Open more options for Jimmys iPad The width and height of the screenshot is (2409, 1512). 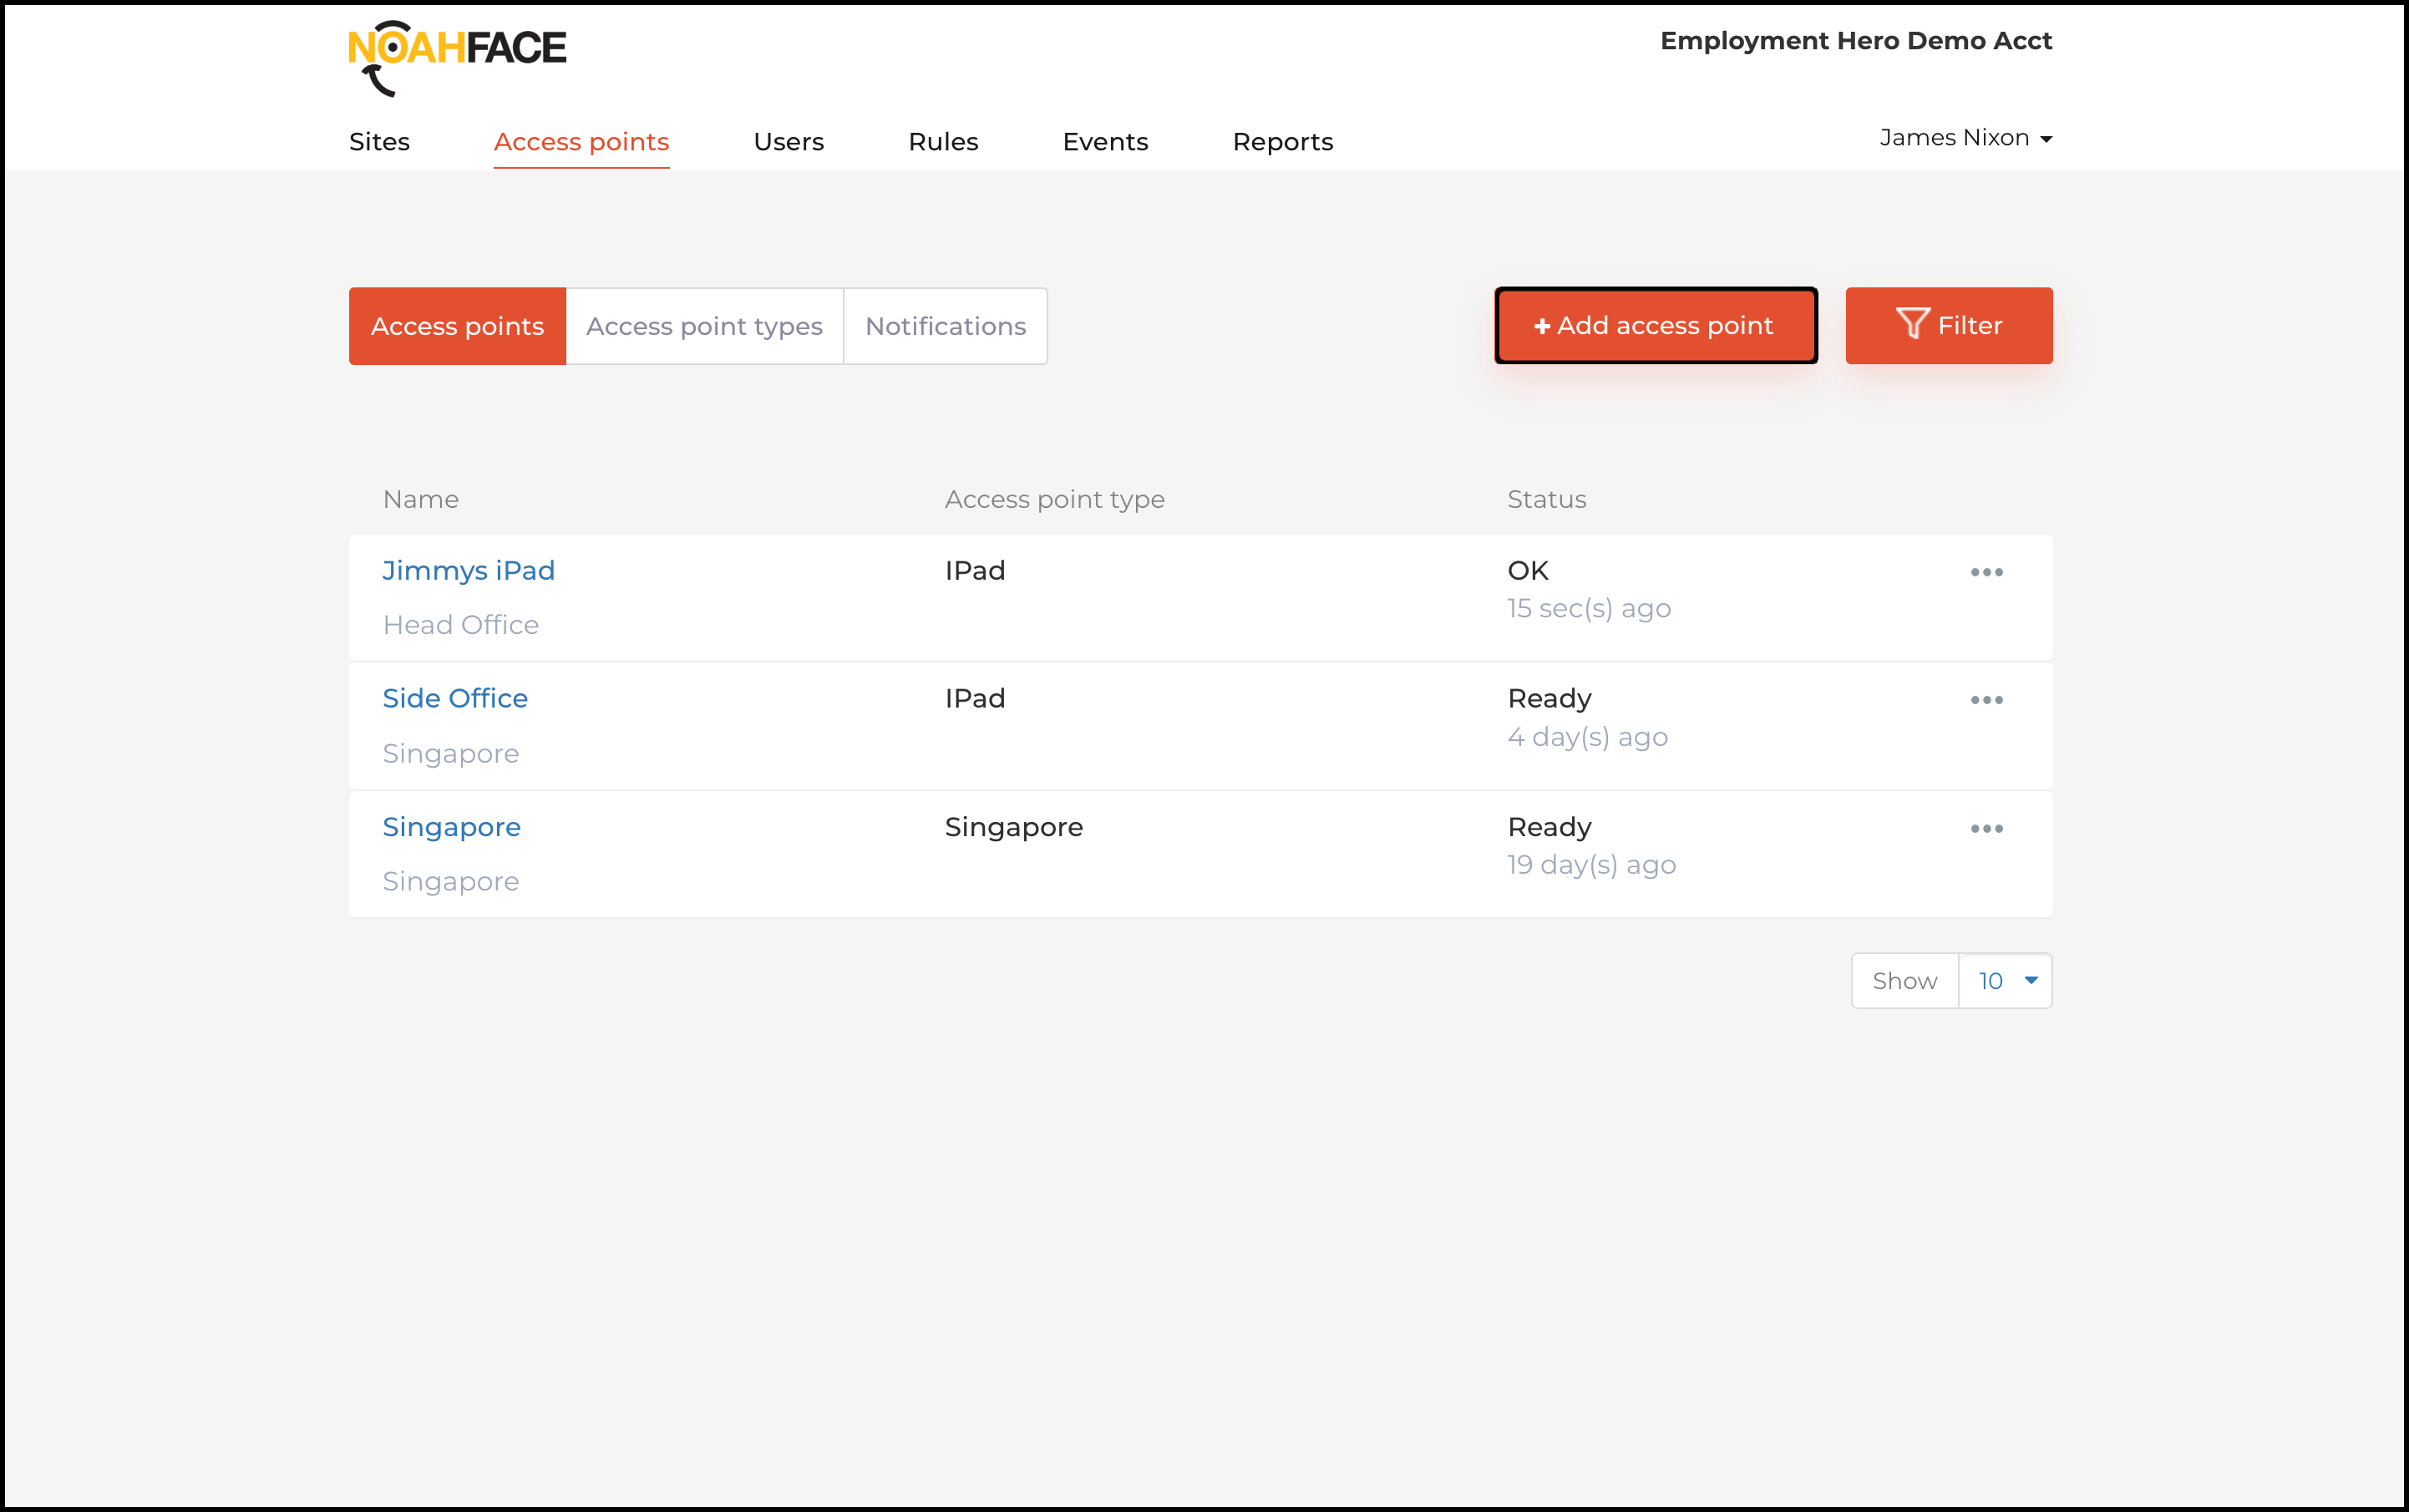pos(1986,572)
